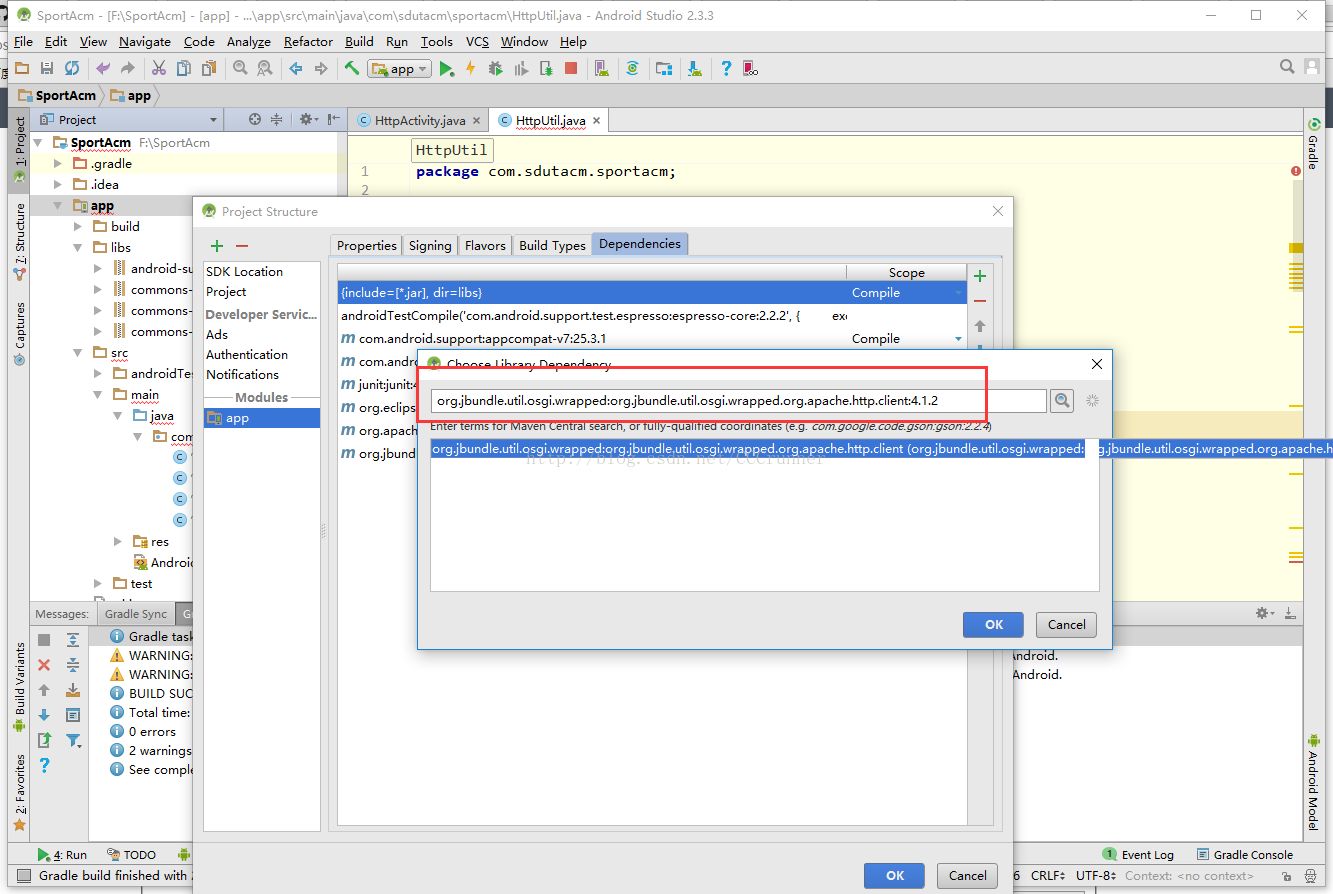The width and height of the screenshot is (1333, 894).
Task: Open the Compile scope dropdown for appcompat-v7
Action: point(959,339)
